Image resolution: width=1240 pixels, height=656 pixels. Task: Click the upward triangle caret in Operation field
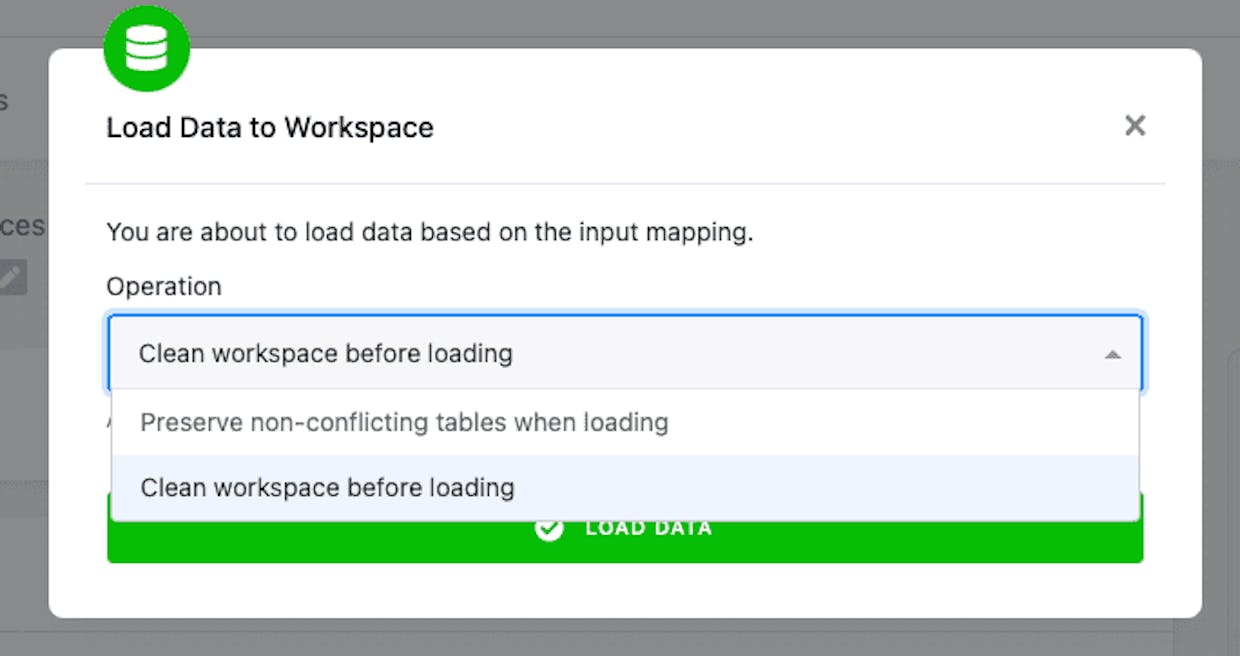(1112, 354)
